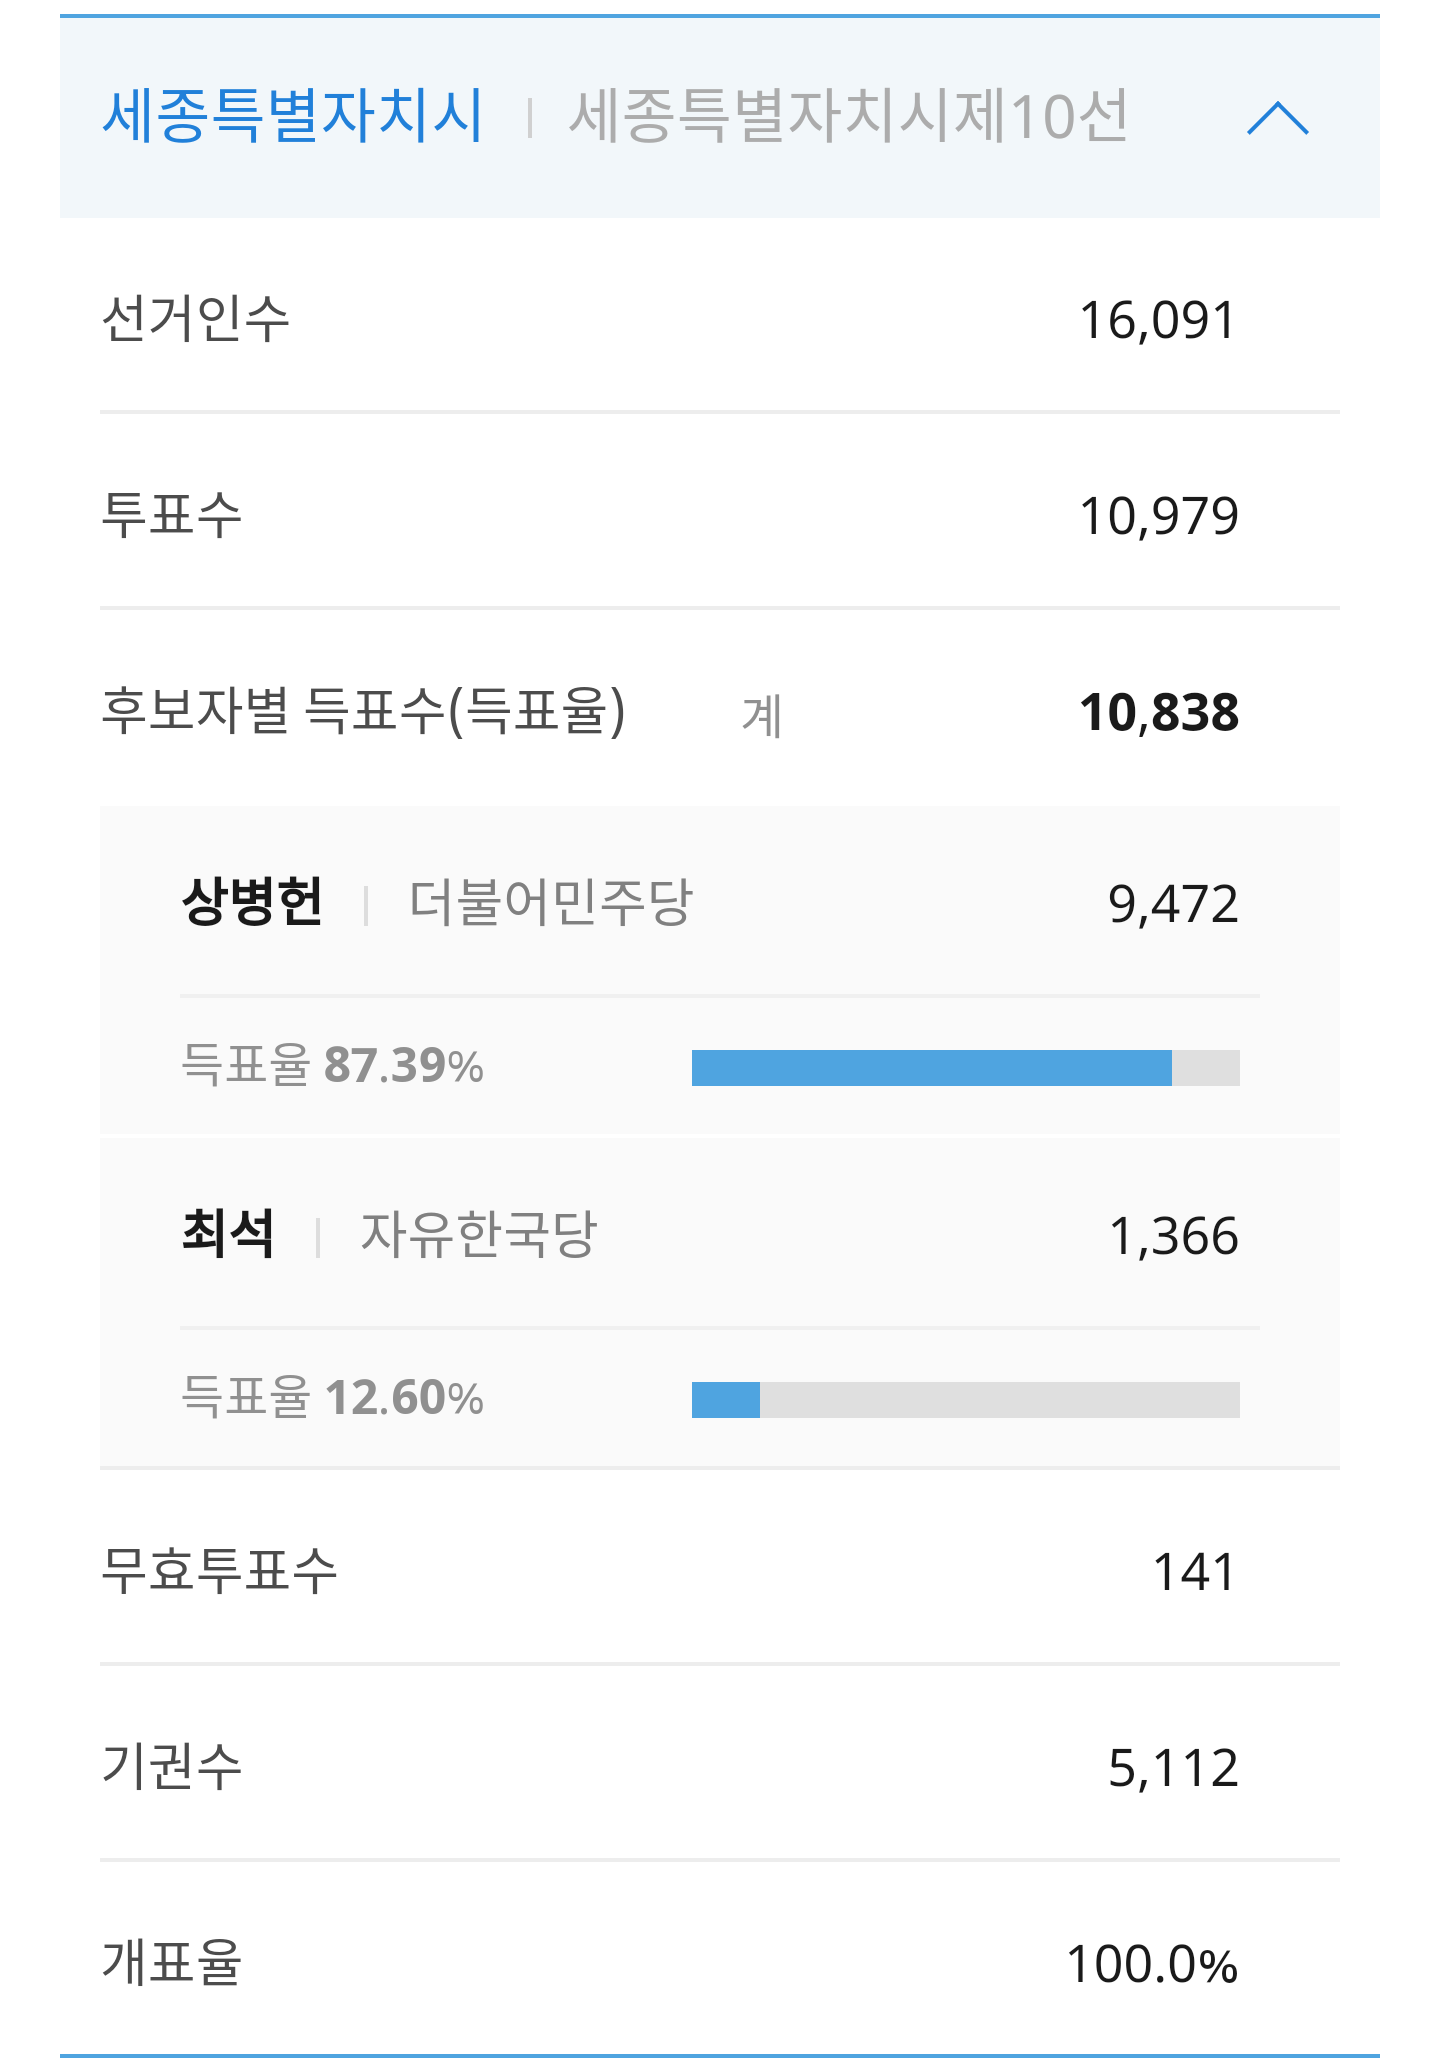Click the 자유한국당 party label

click(x=478, y=1235)
